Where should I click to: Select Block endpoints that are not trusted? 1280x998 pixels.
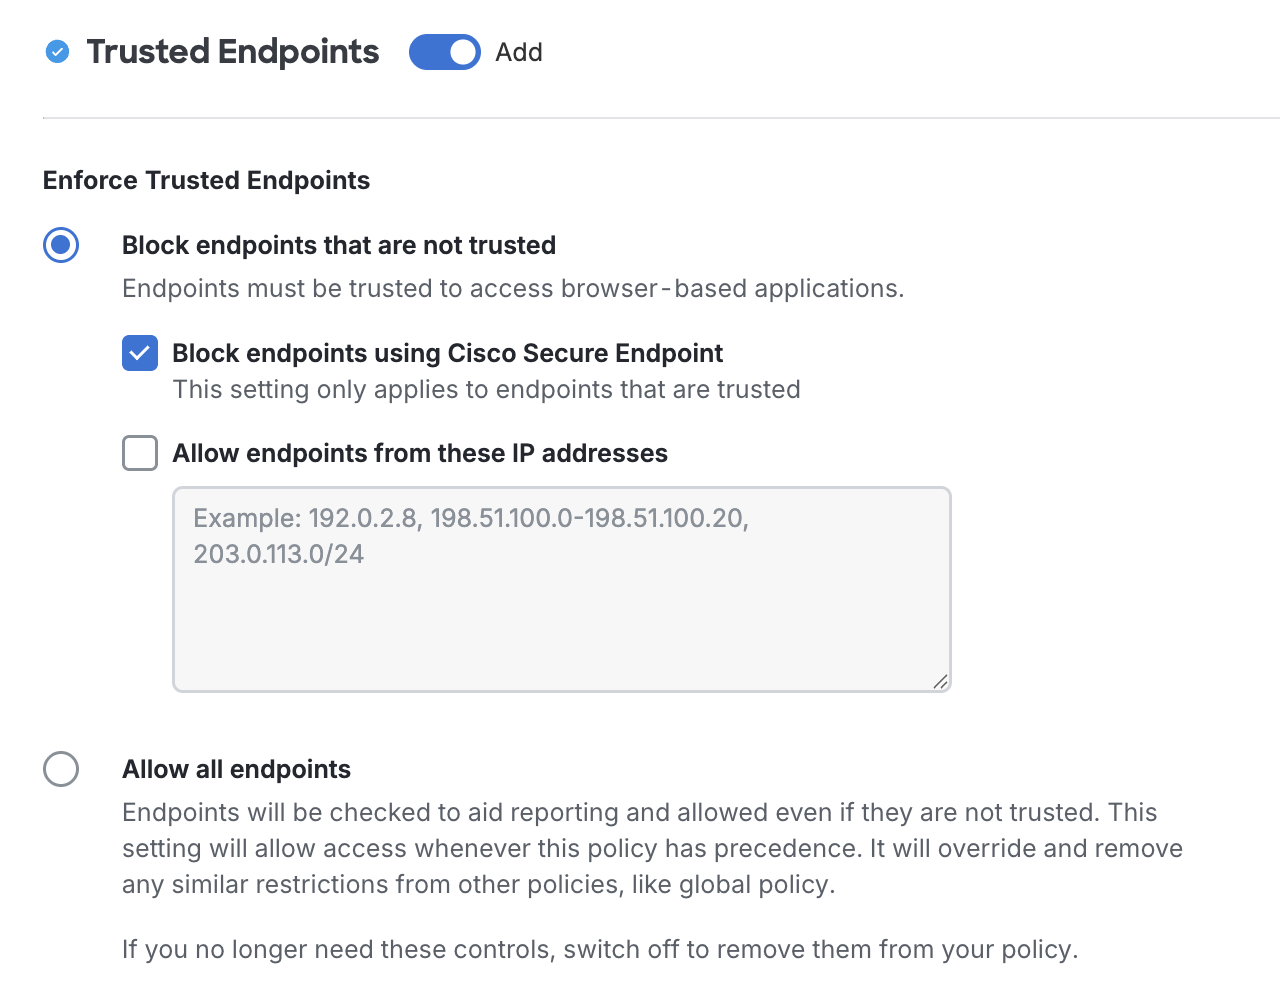tap(60, 245)
